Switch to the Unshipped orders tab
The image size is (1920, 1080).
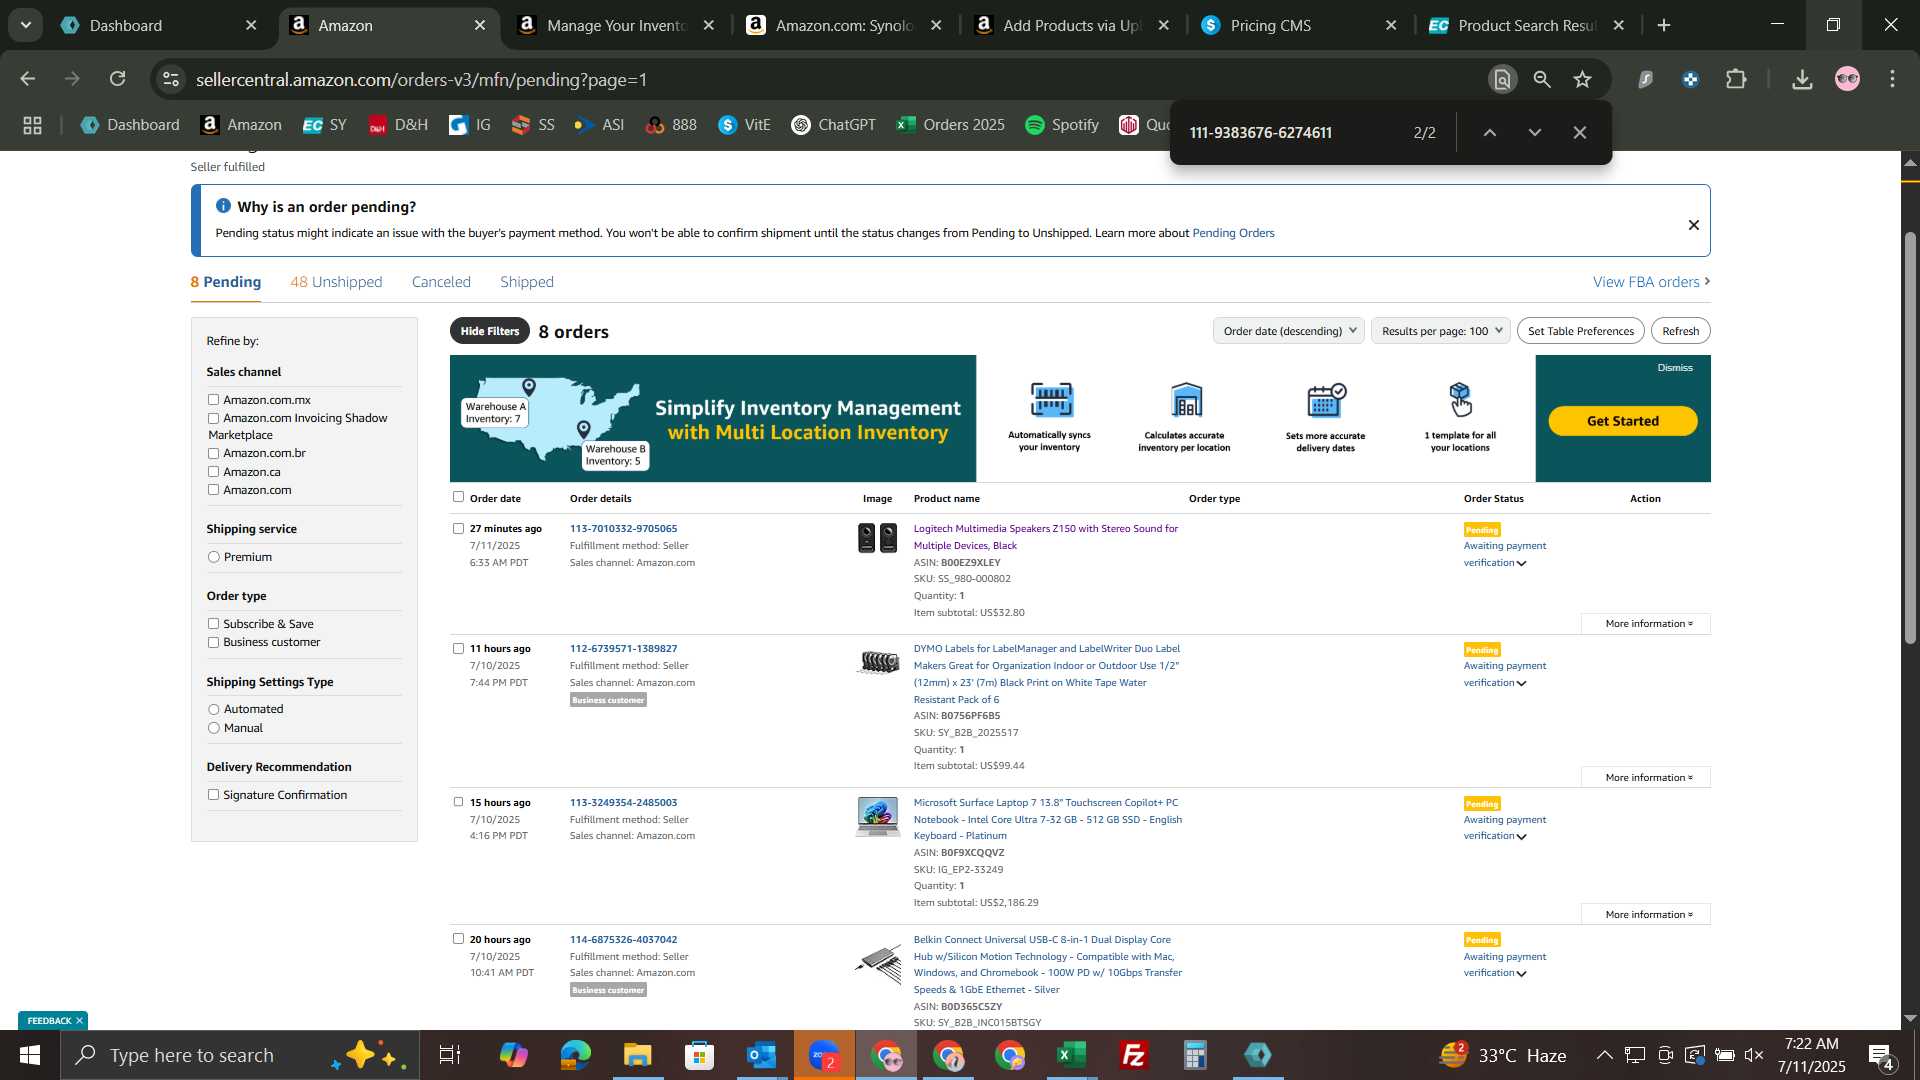pos(336,282)
